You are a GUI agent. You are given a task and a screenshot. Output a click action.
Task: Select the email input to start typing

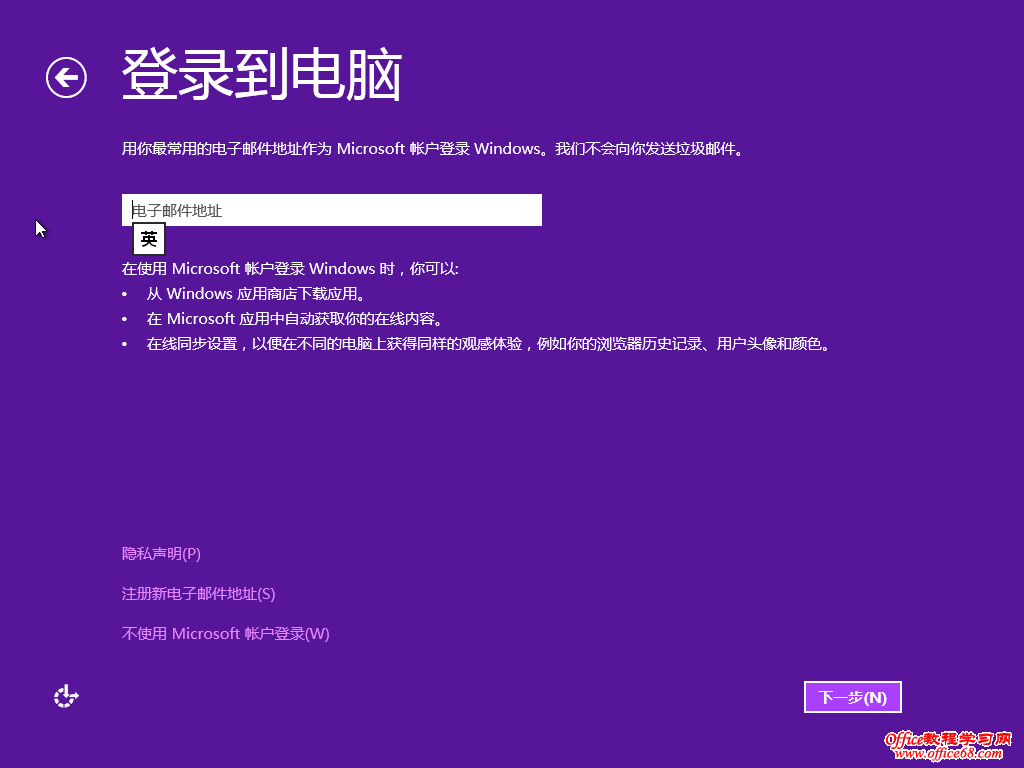pyautogui.click(x=330, y=210)
